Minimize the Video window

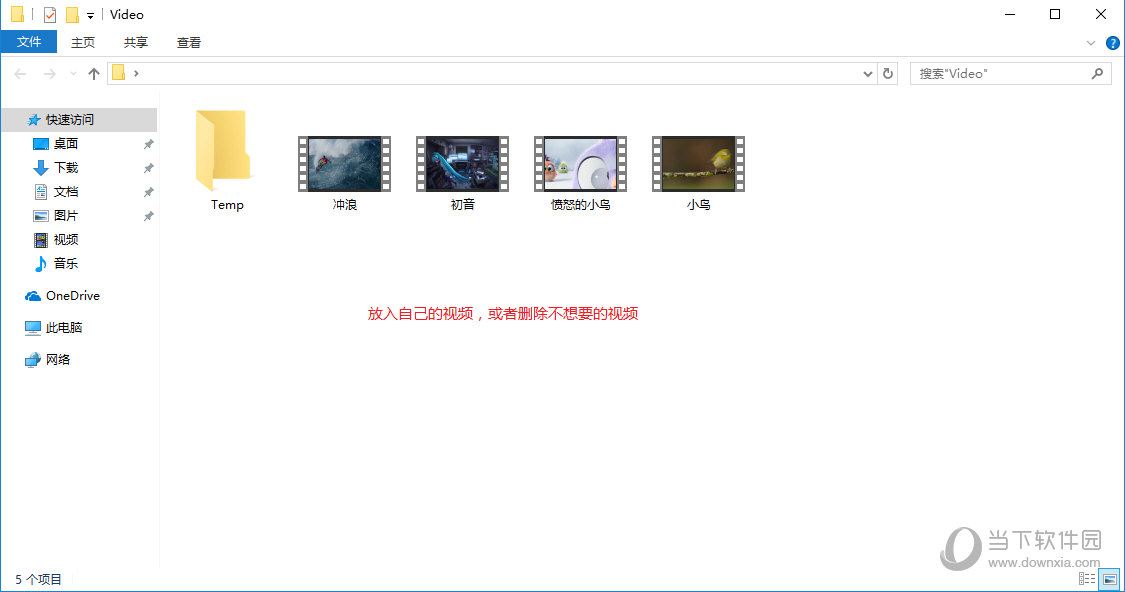1009,14
